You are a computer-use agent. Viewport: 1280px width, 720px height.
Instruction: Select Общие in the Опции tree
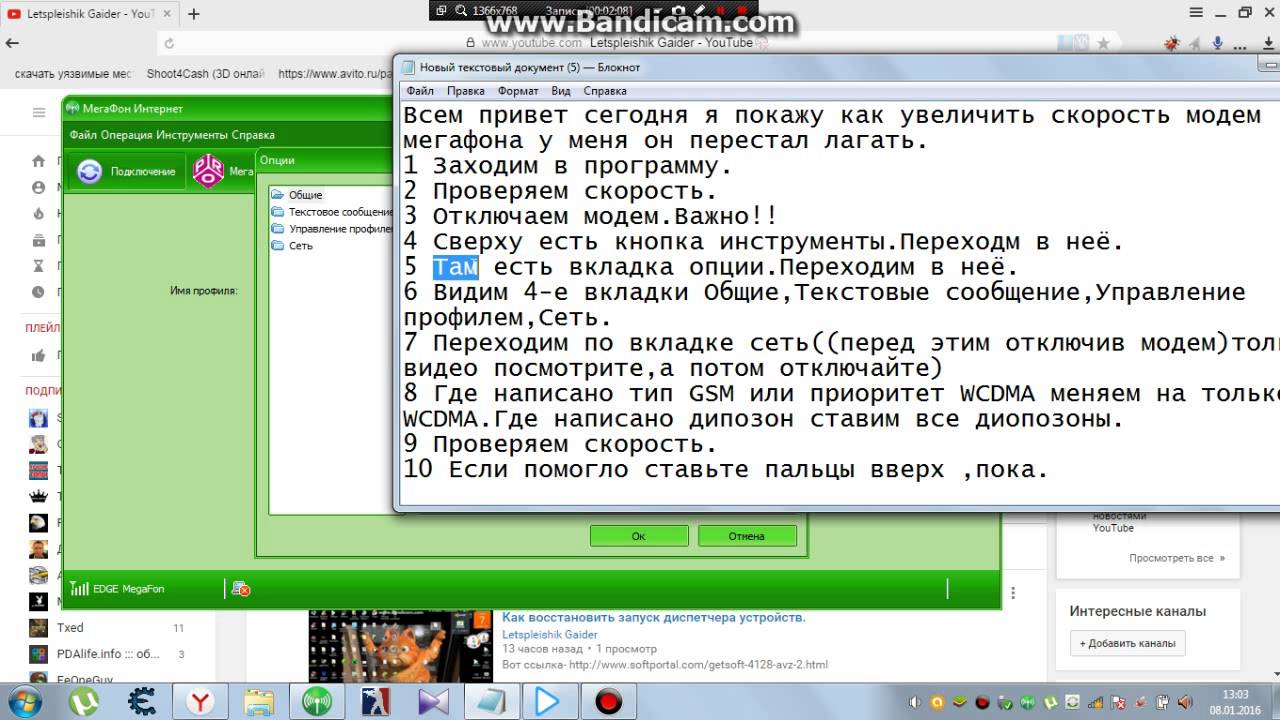coord(305,195)
